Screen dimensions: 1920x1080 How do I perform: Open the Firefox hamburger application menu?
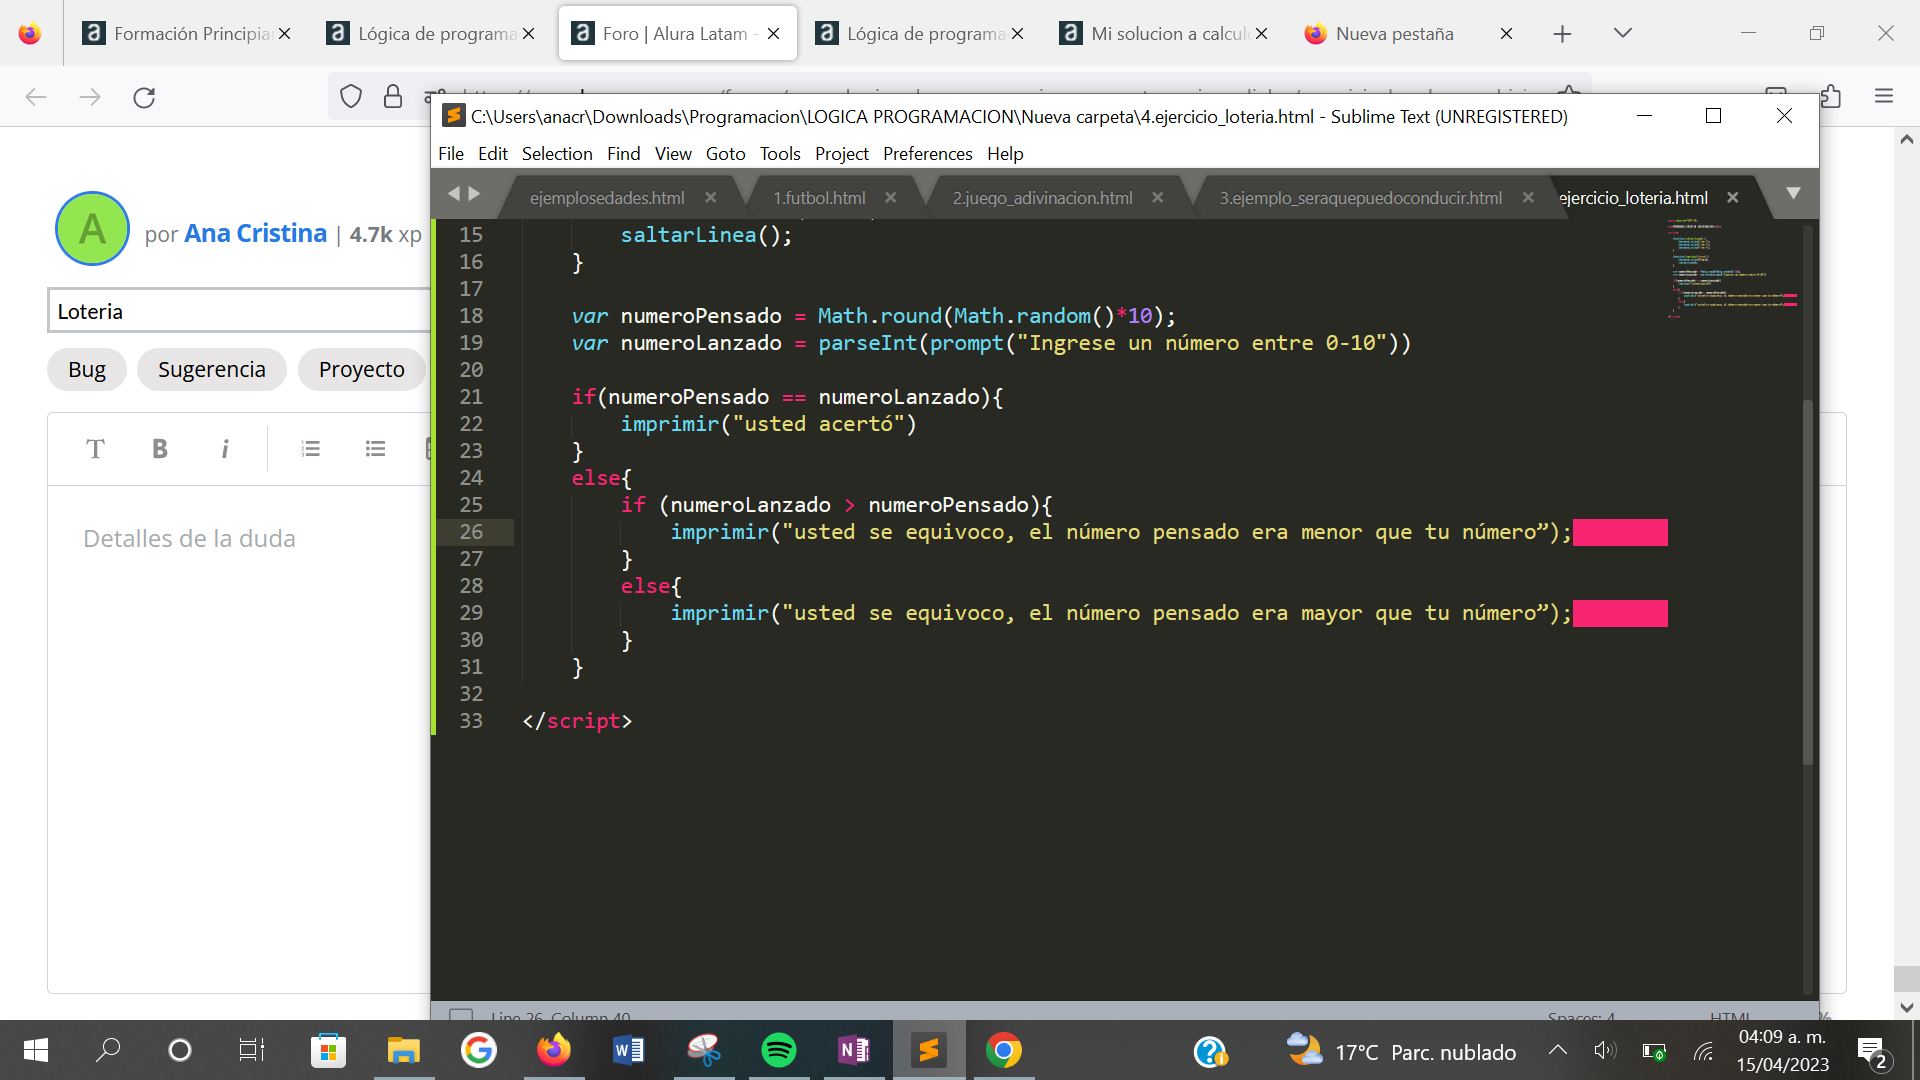1884,96
